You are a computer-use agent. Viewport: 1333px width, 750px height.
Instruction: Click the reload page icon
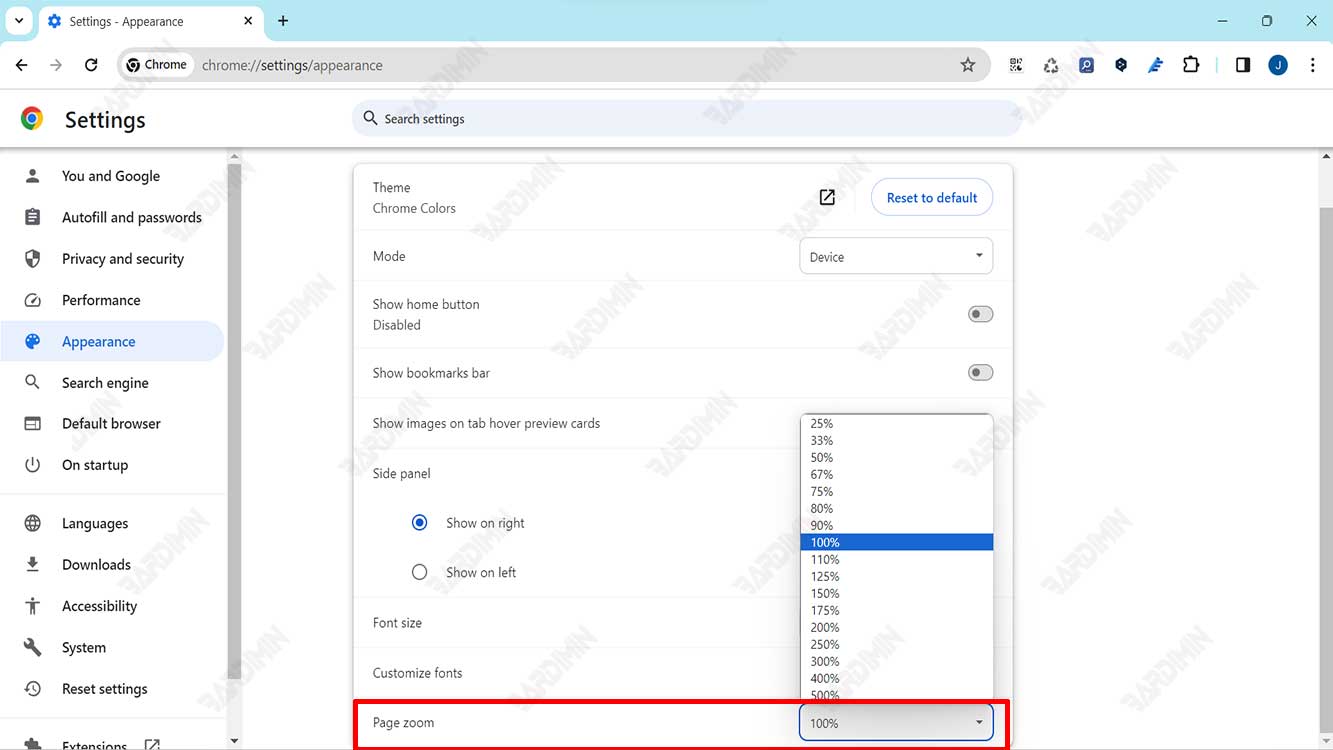pyautogui.click(x=91, y=65)
